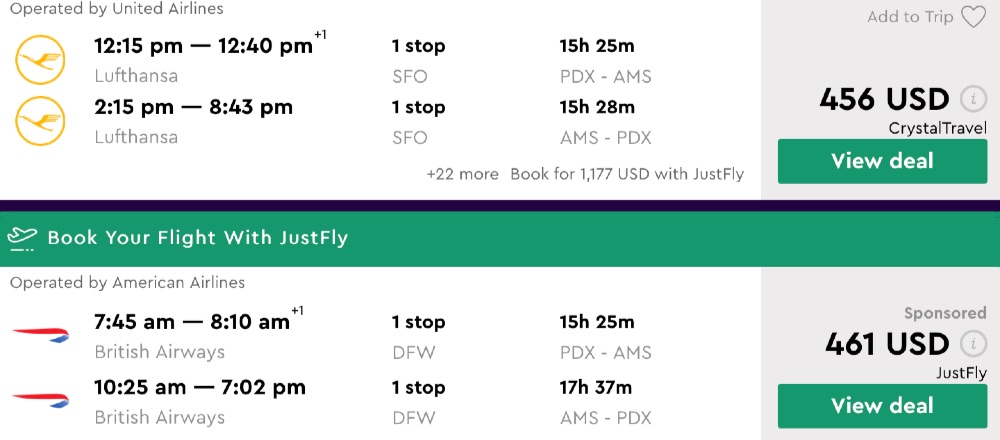Click Lufthansa logo on the 2:15 pm flight
The image size is (1000, 440).
click(40, 122)
